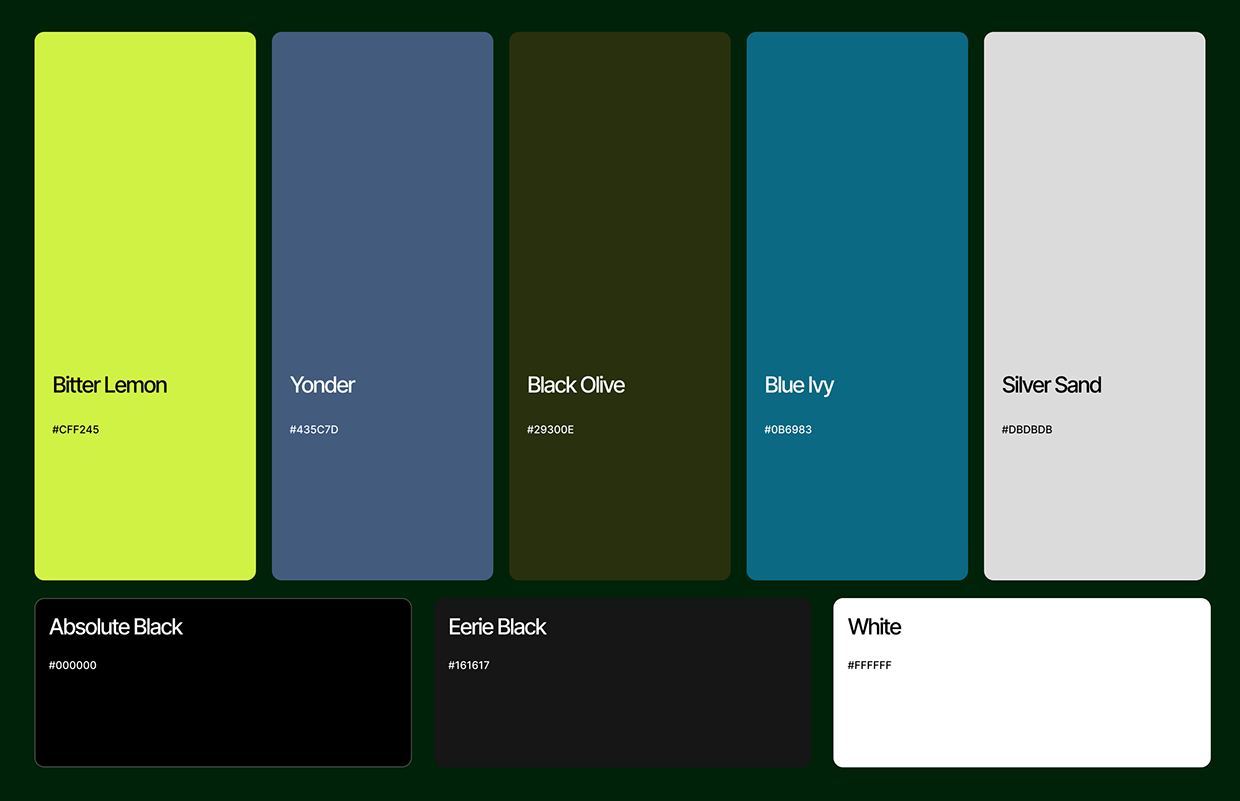Click the hex code #161617
This screenshot has width=1240, height=801.
pos(469,665)
